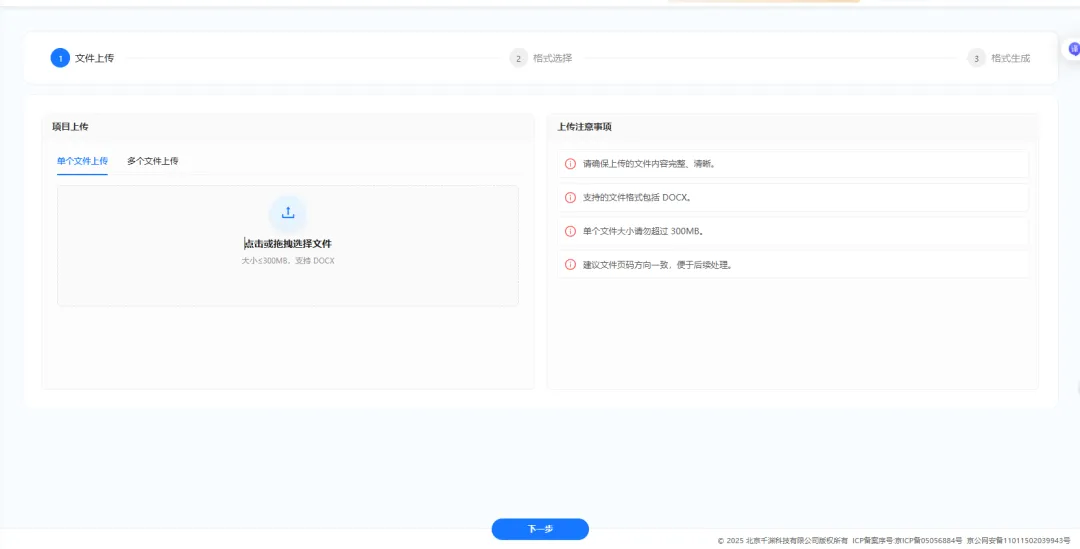Viewport: 1080px width, 549px height.
Task: Click the 下一步 button
Action: [540, 529]
